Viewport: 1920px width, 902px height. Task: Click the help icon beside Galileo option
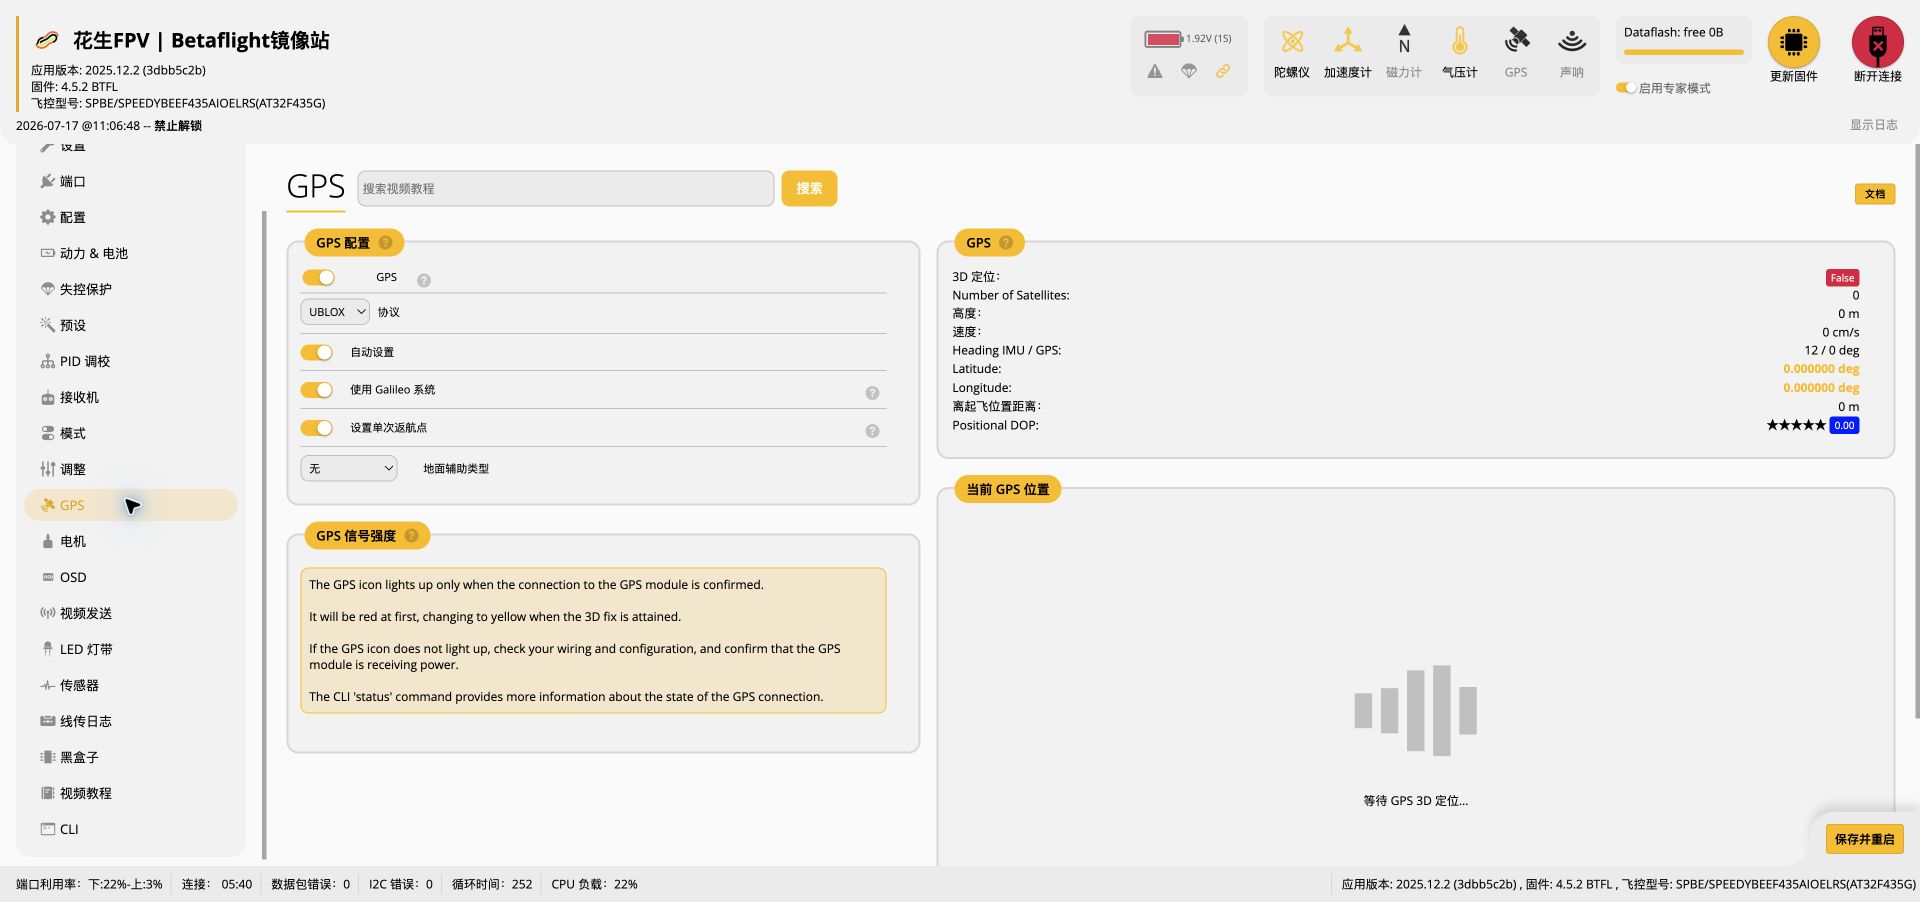[872, 393]
